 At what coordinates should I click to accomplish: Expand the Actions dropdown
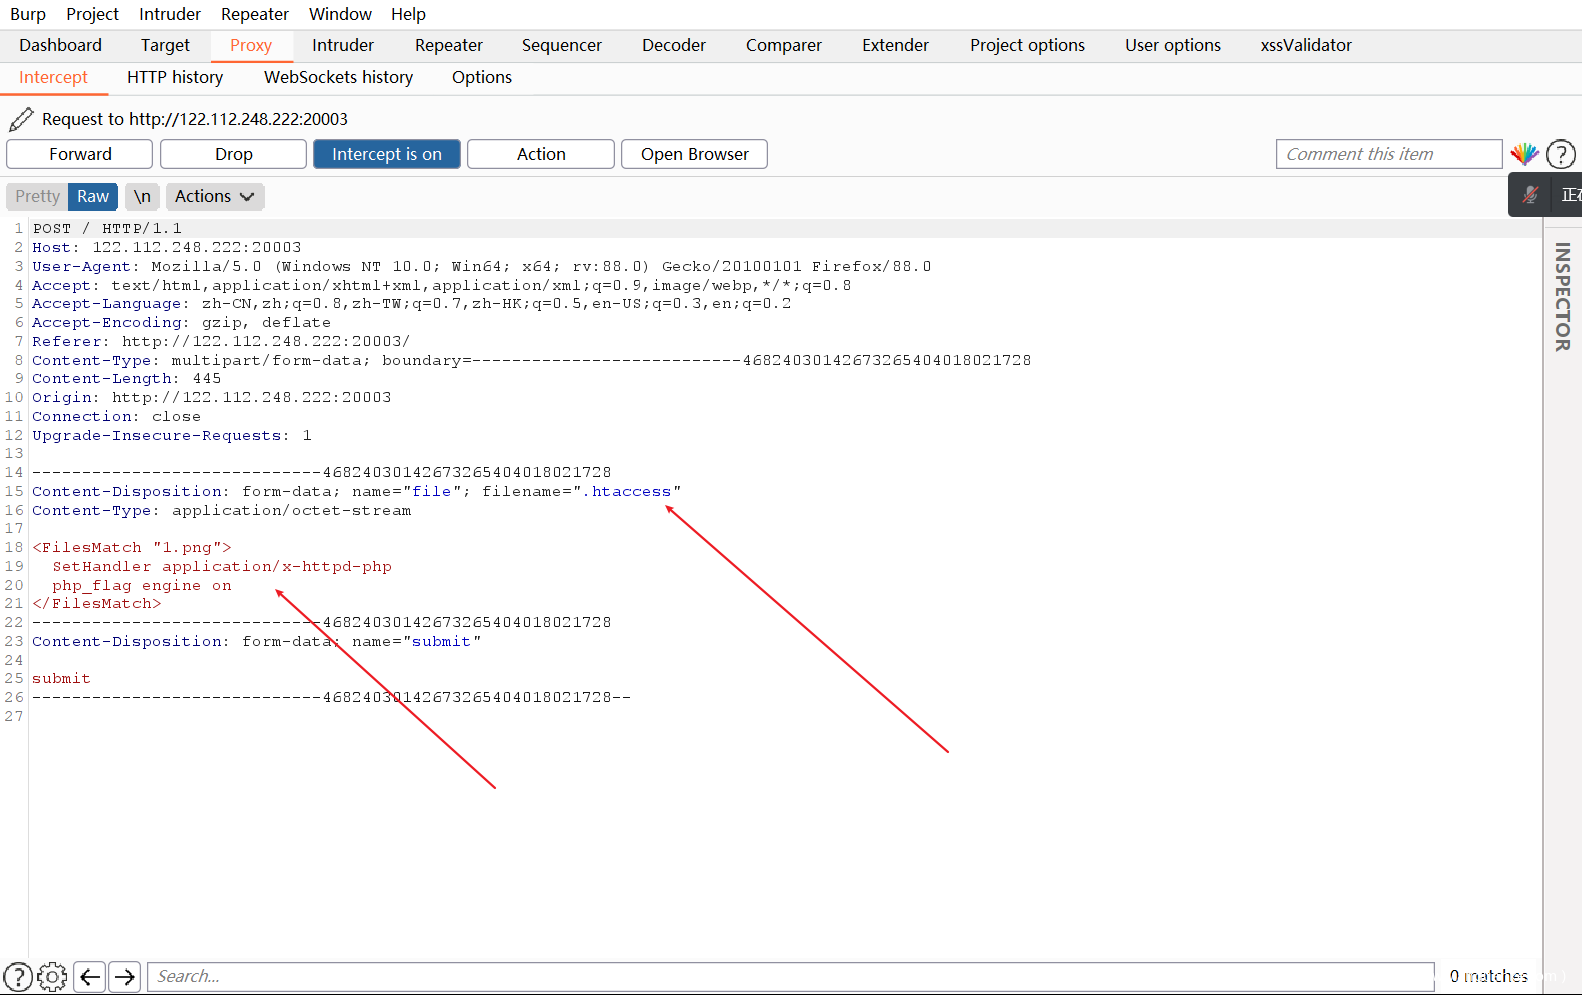214,196
